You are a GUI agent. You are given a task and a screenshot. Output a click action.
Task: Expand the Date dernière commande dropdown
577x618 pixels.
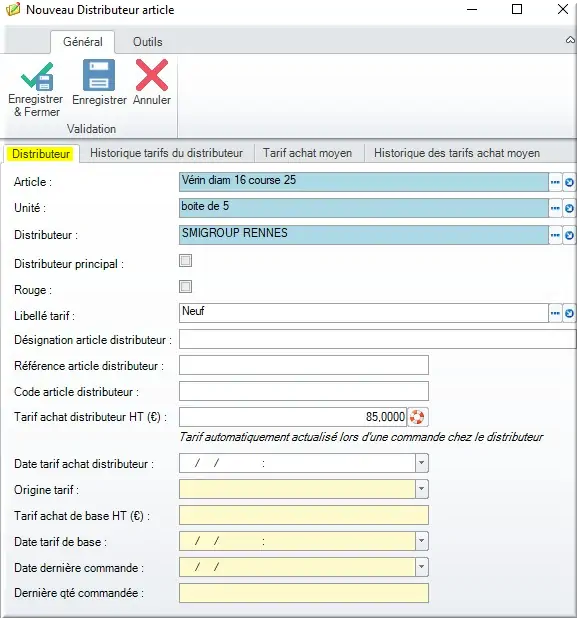(x=421, y=567)
